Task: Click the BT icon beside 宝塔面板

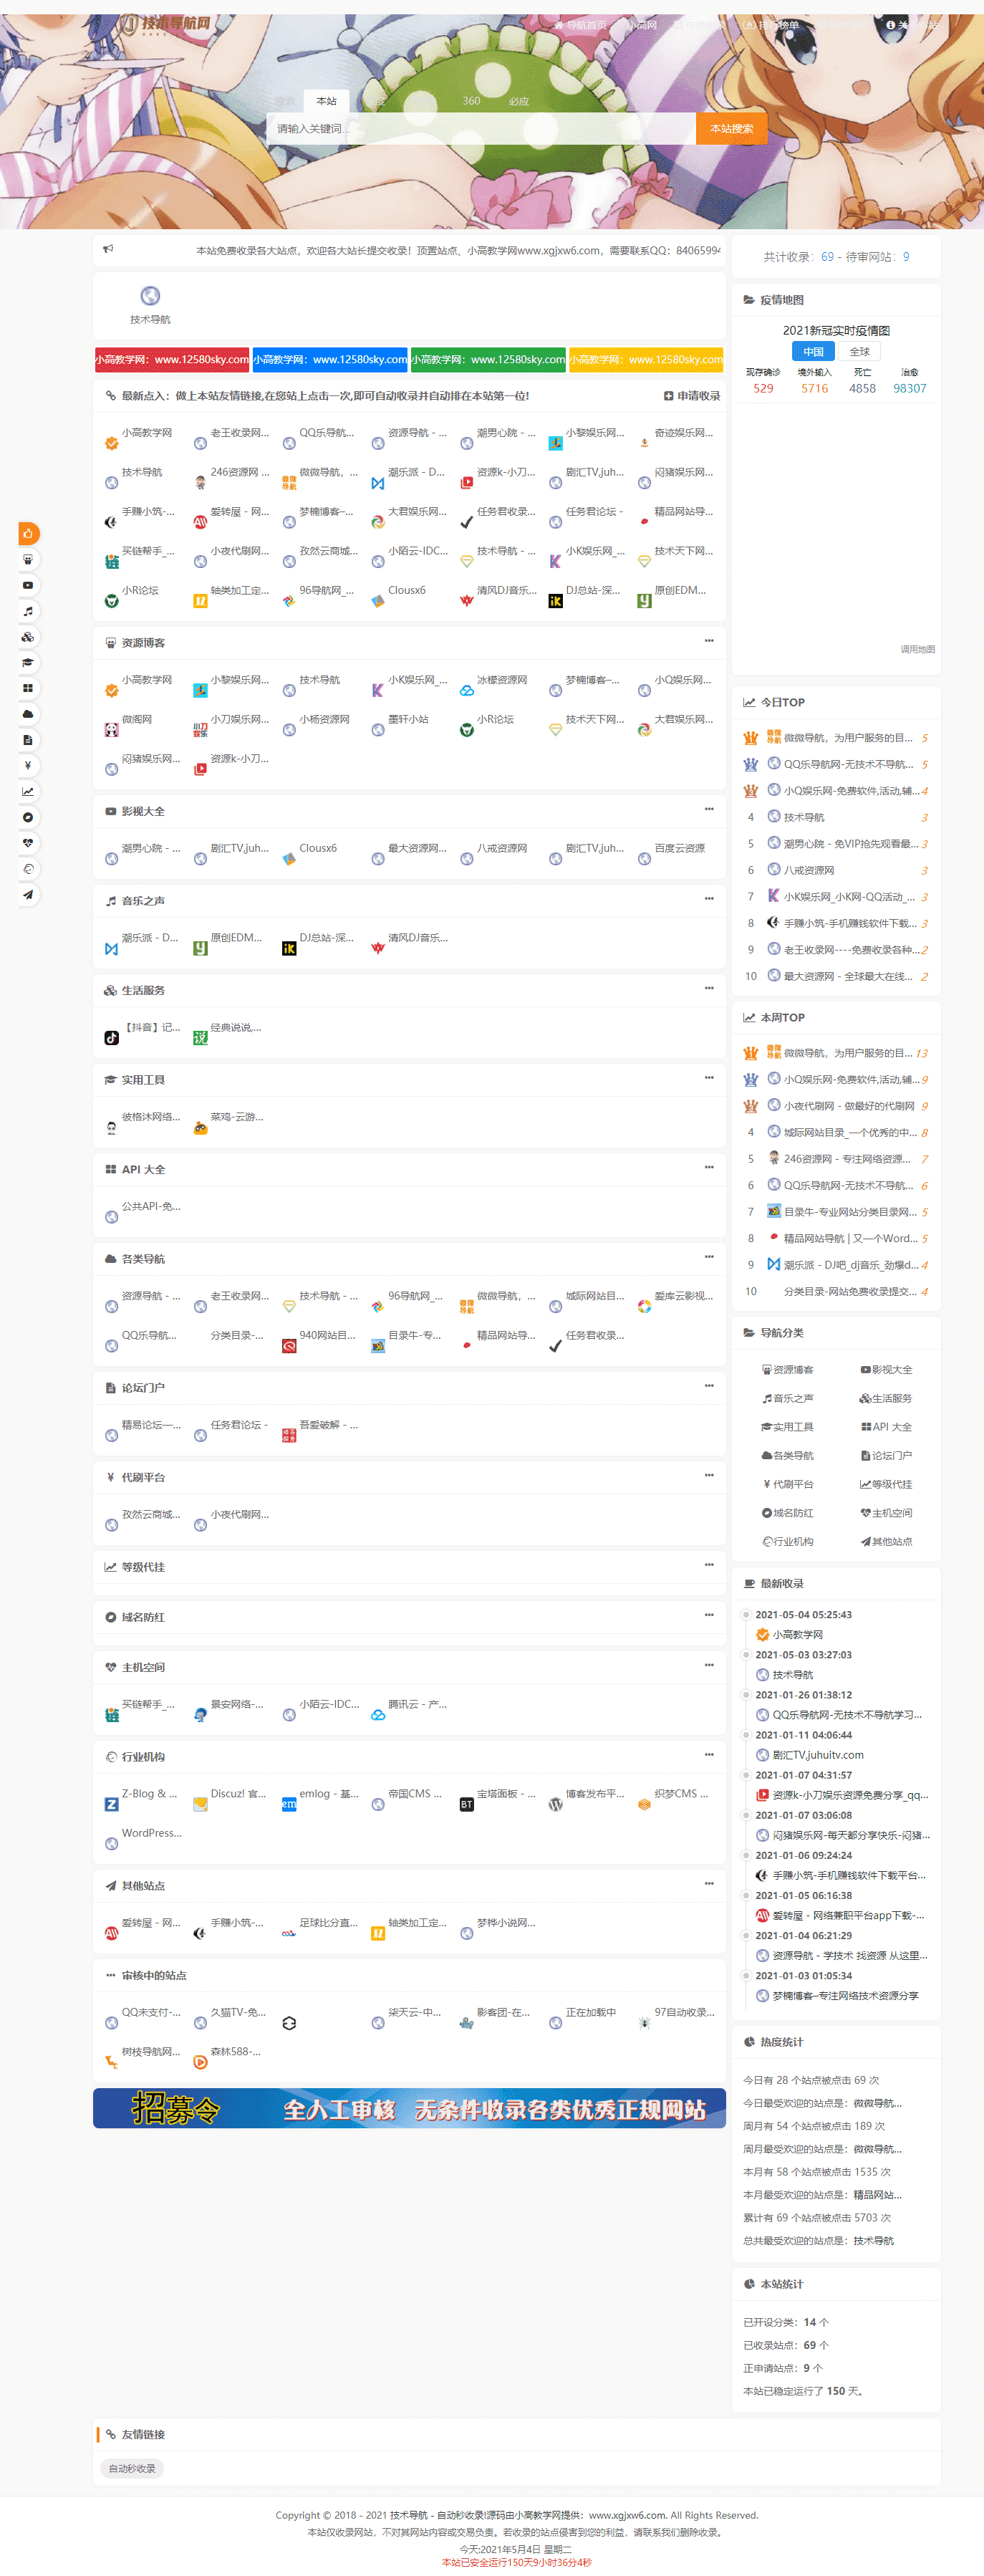Action: (466, 1804)
